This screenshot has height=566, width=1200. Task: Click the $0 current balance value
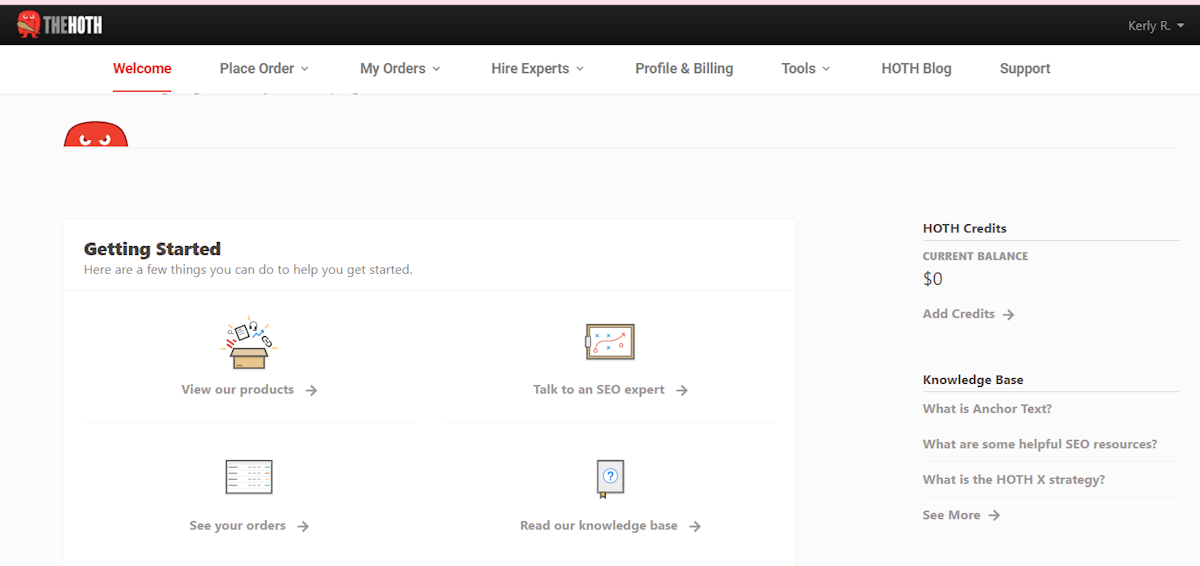pos(933,279)
